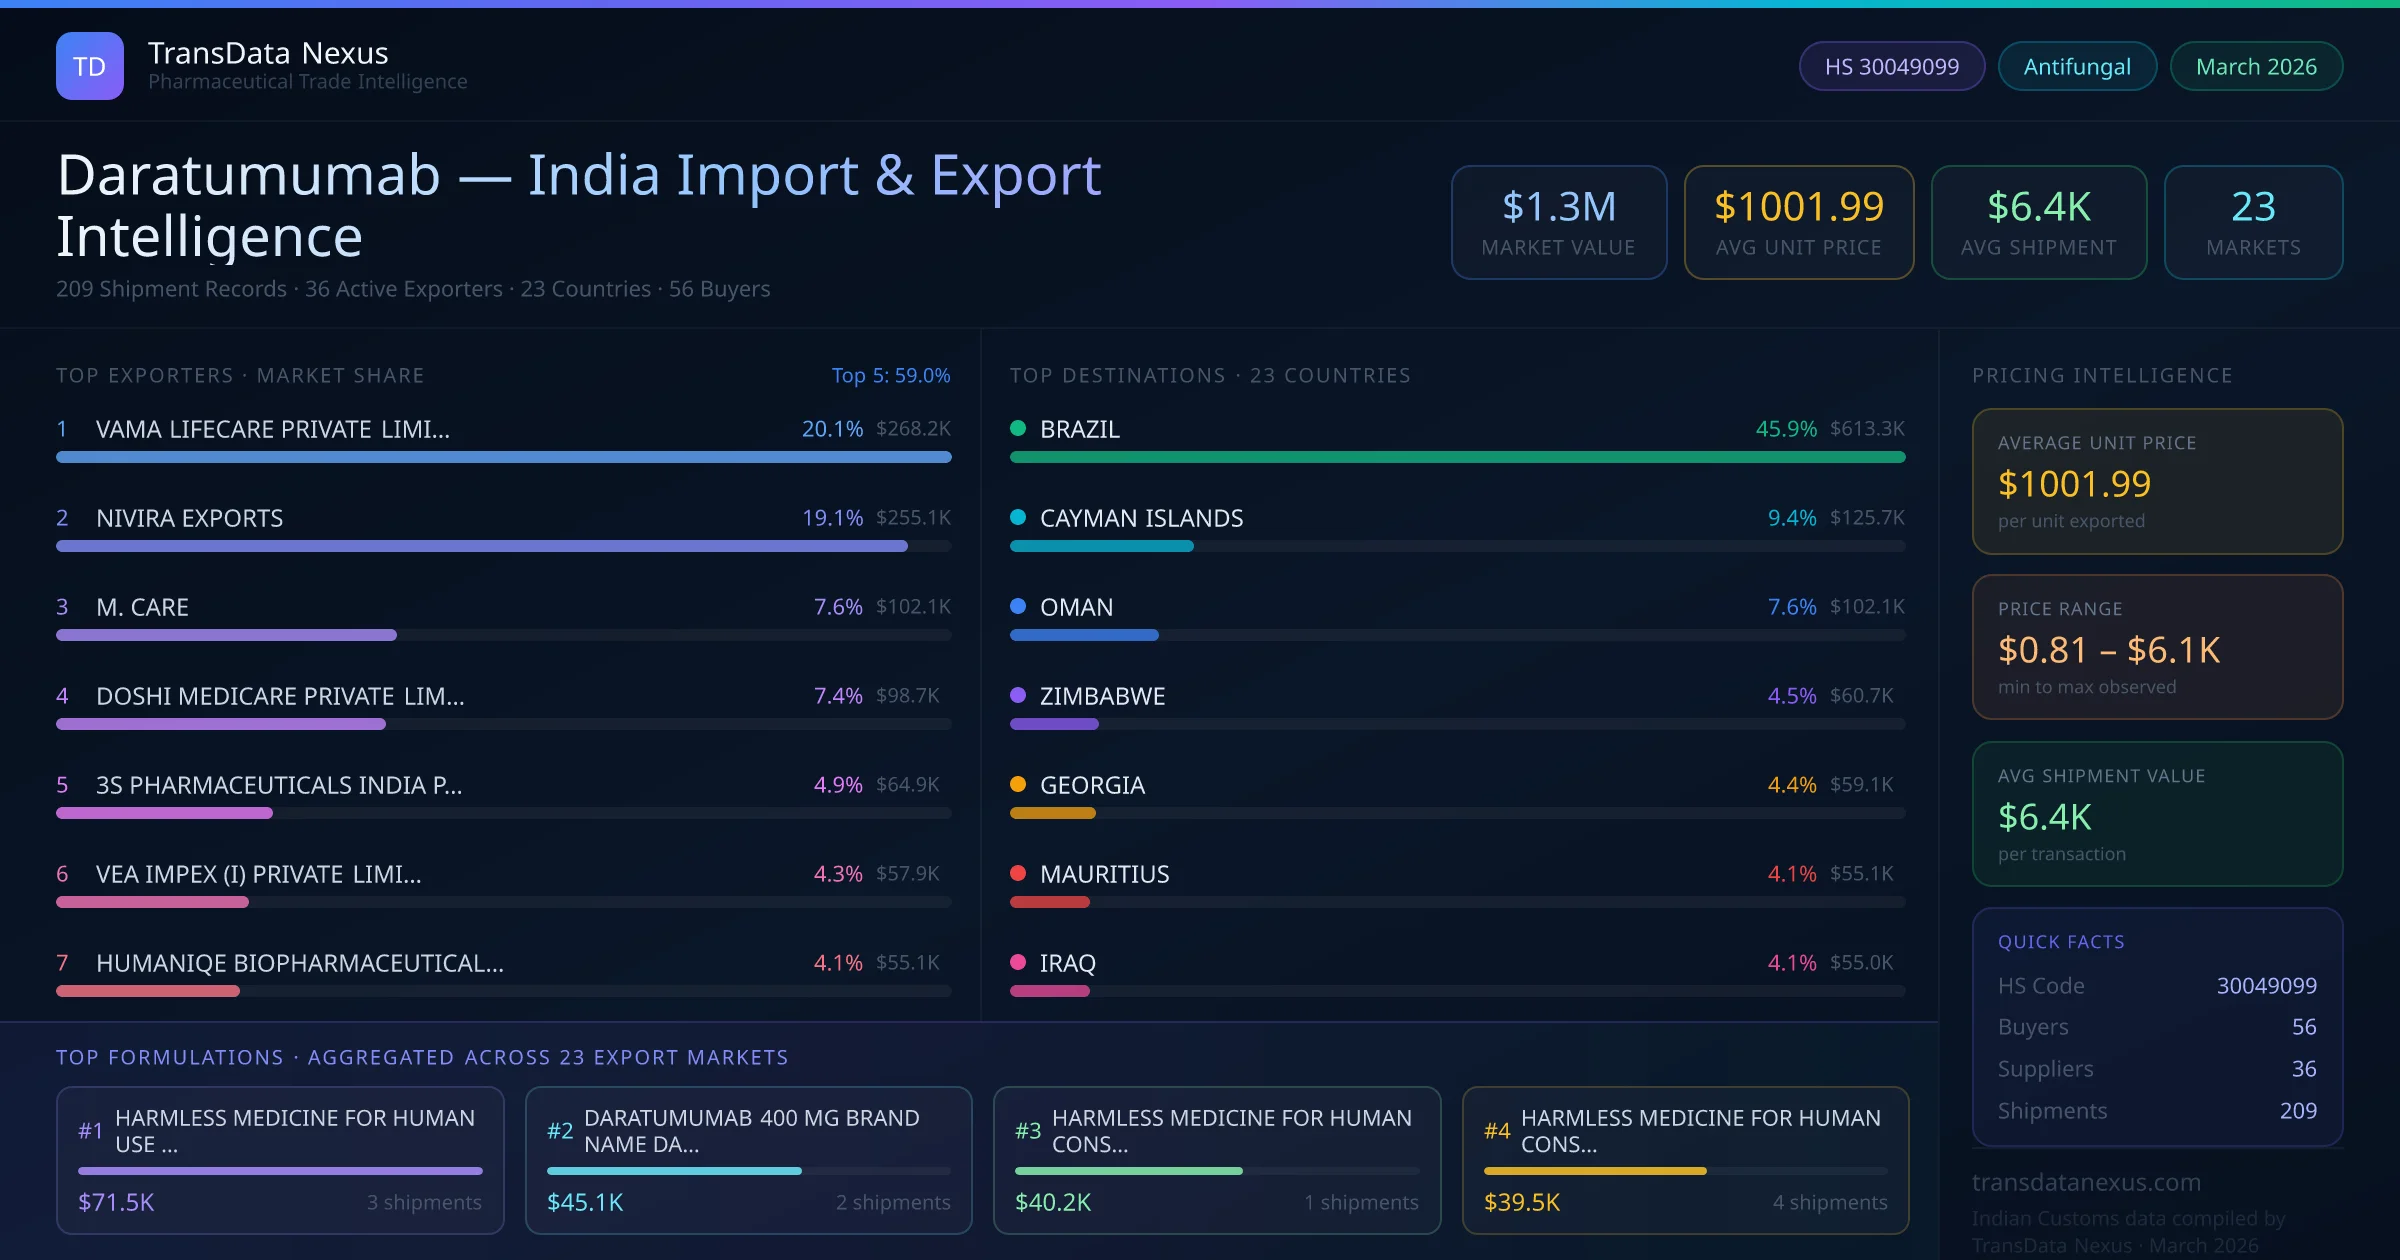The height and width of the screenshot is (1260, 2400).
Task: Click the pink dot beside Iraq
Action: [1018, 963]
